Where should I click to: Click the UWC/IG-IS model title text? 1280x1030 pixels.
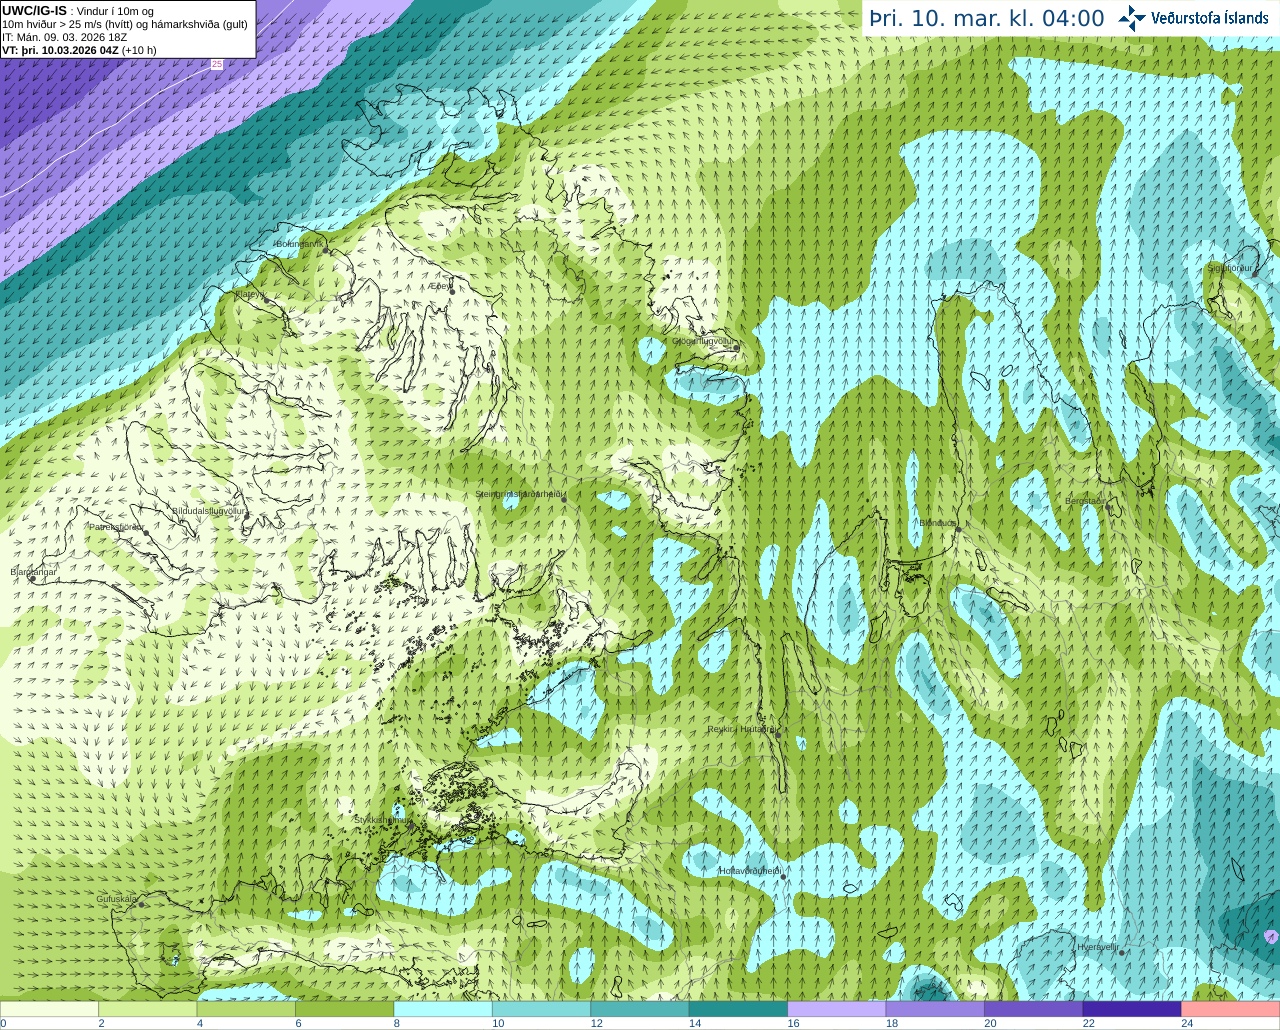[34, 11]
